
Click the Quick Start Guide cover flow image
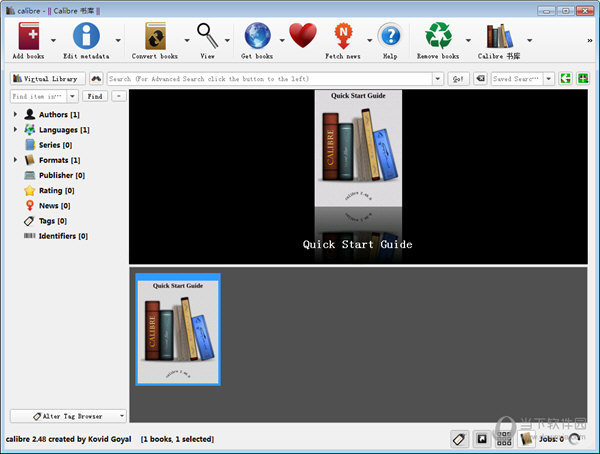point(358,149)
